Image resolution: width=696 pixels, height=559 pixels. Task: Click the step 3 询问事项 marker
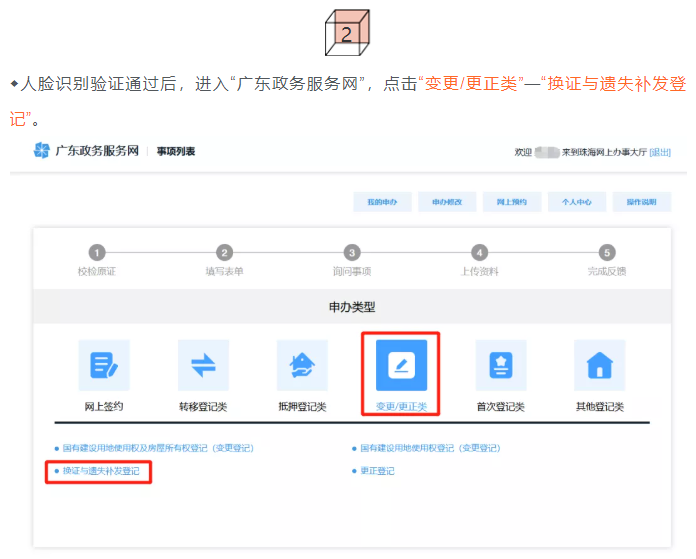(x=352, y=253)
